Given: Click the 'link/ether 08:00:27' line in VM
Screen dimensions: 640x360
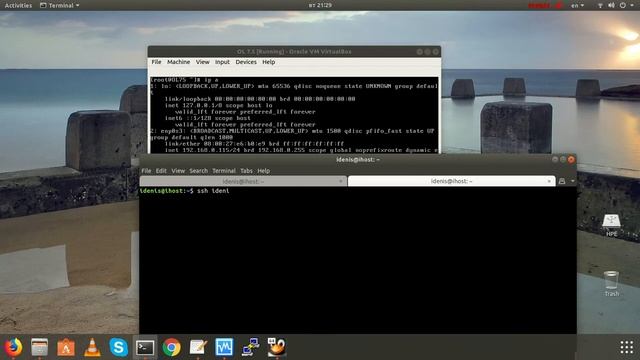Looking at the screenshot, I should point(254,144).
